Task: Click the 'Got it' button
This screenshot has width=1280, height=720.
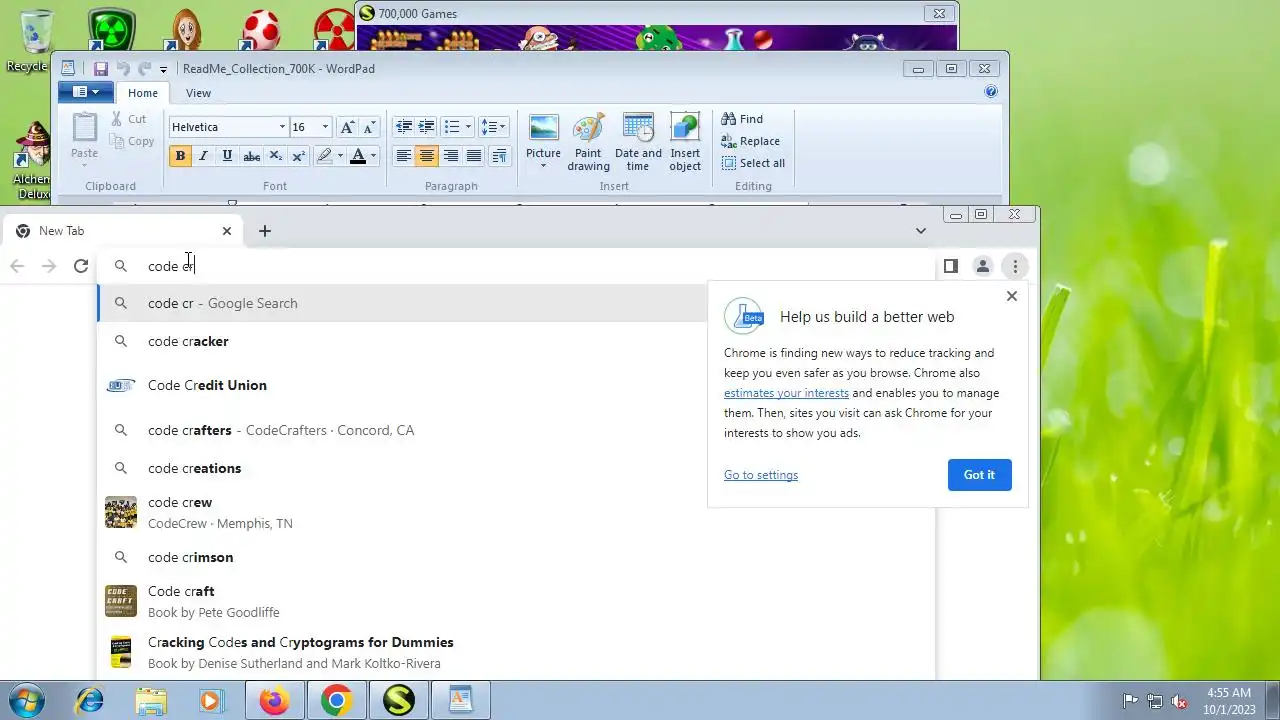Action: point(979,475)
